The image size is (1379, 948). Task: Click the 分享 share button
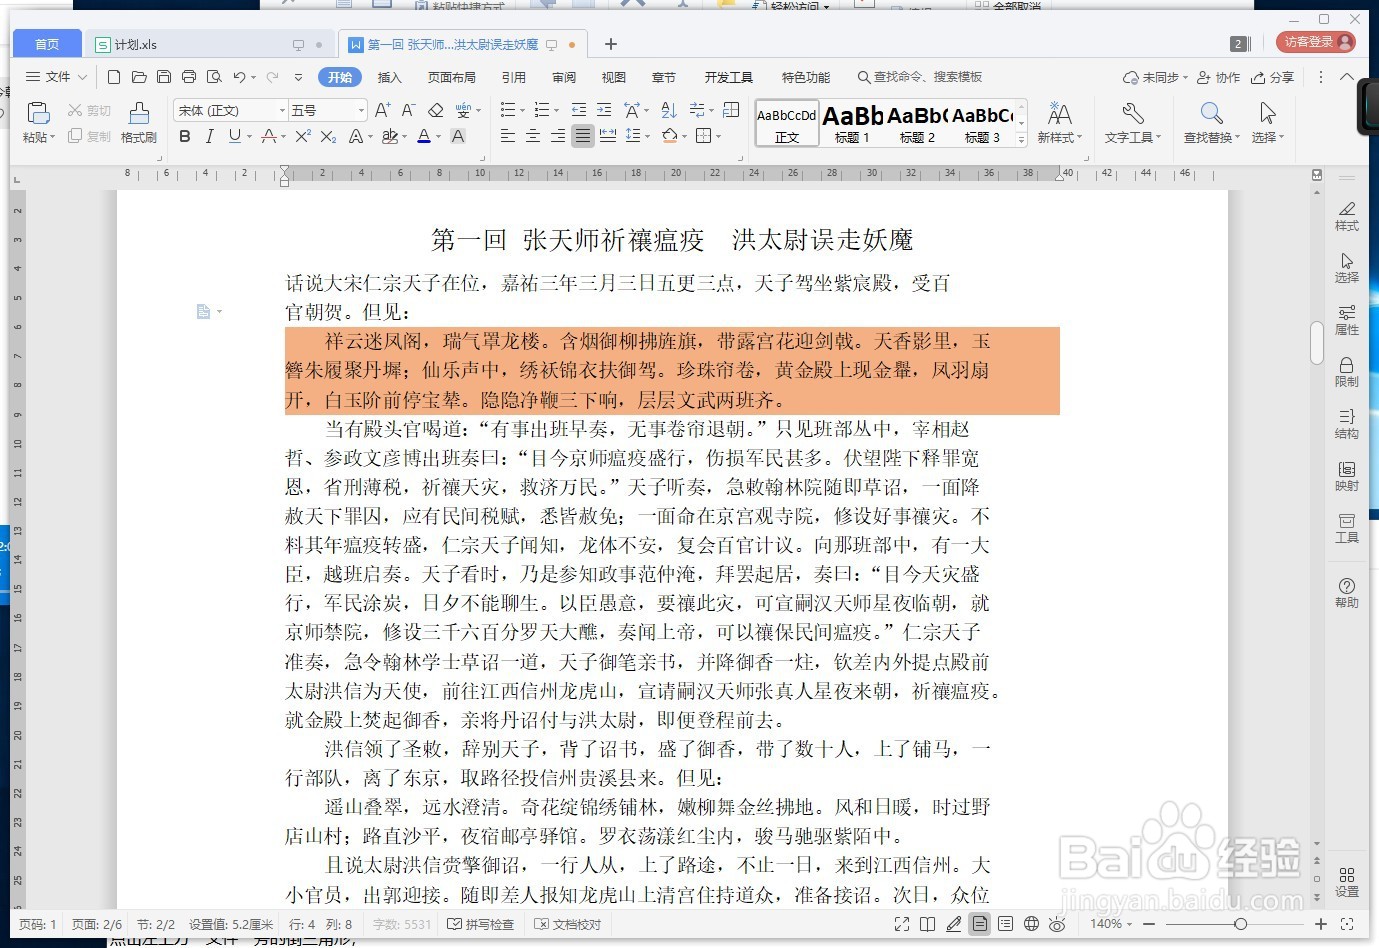tap(1272, 77)
